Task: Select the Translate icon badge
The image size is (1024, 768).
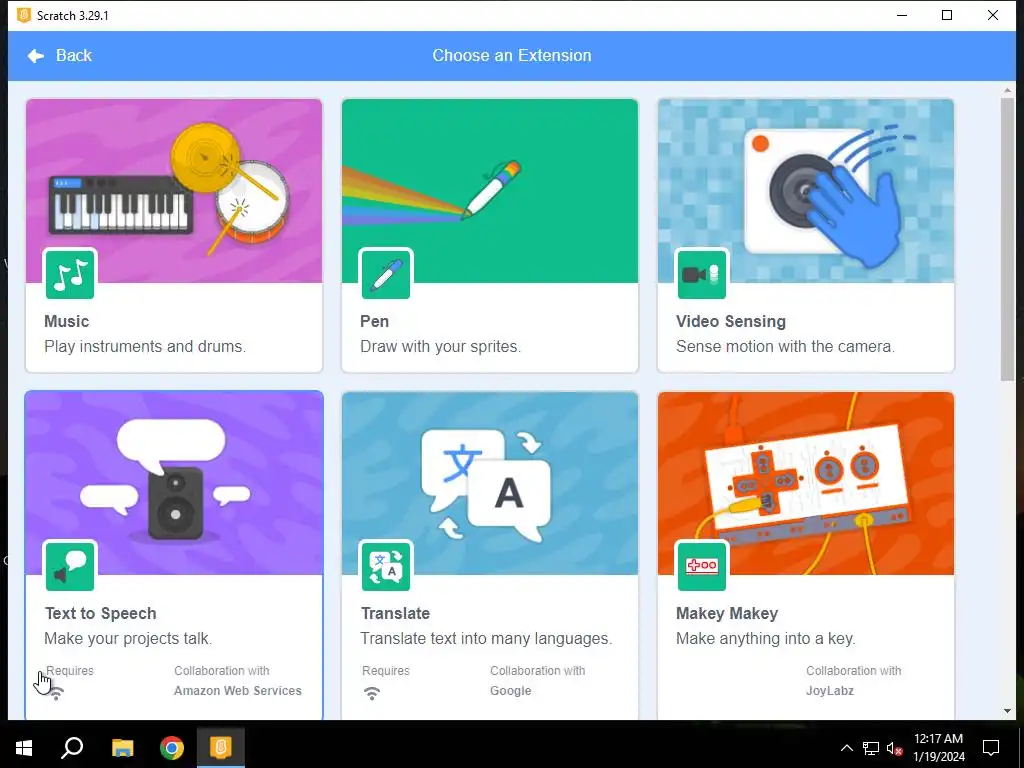Action: [386, 566]
